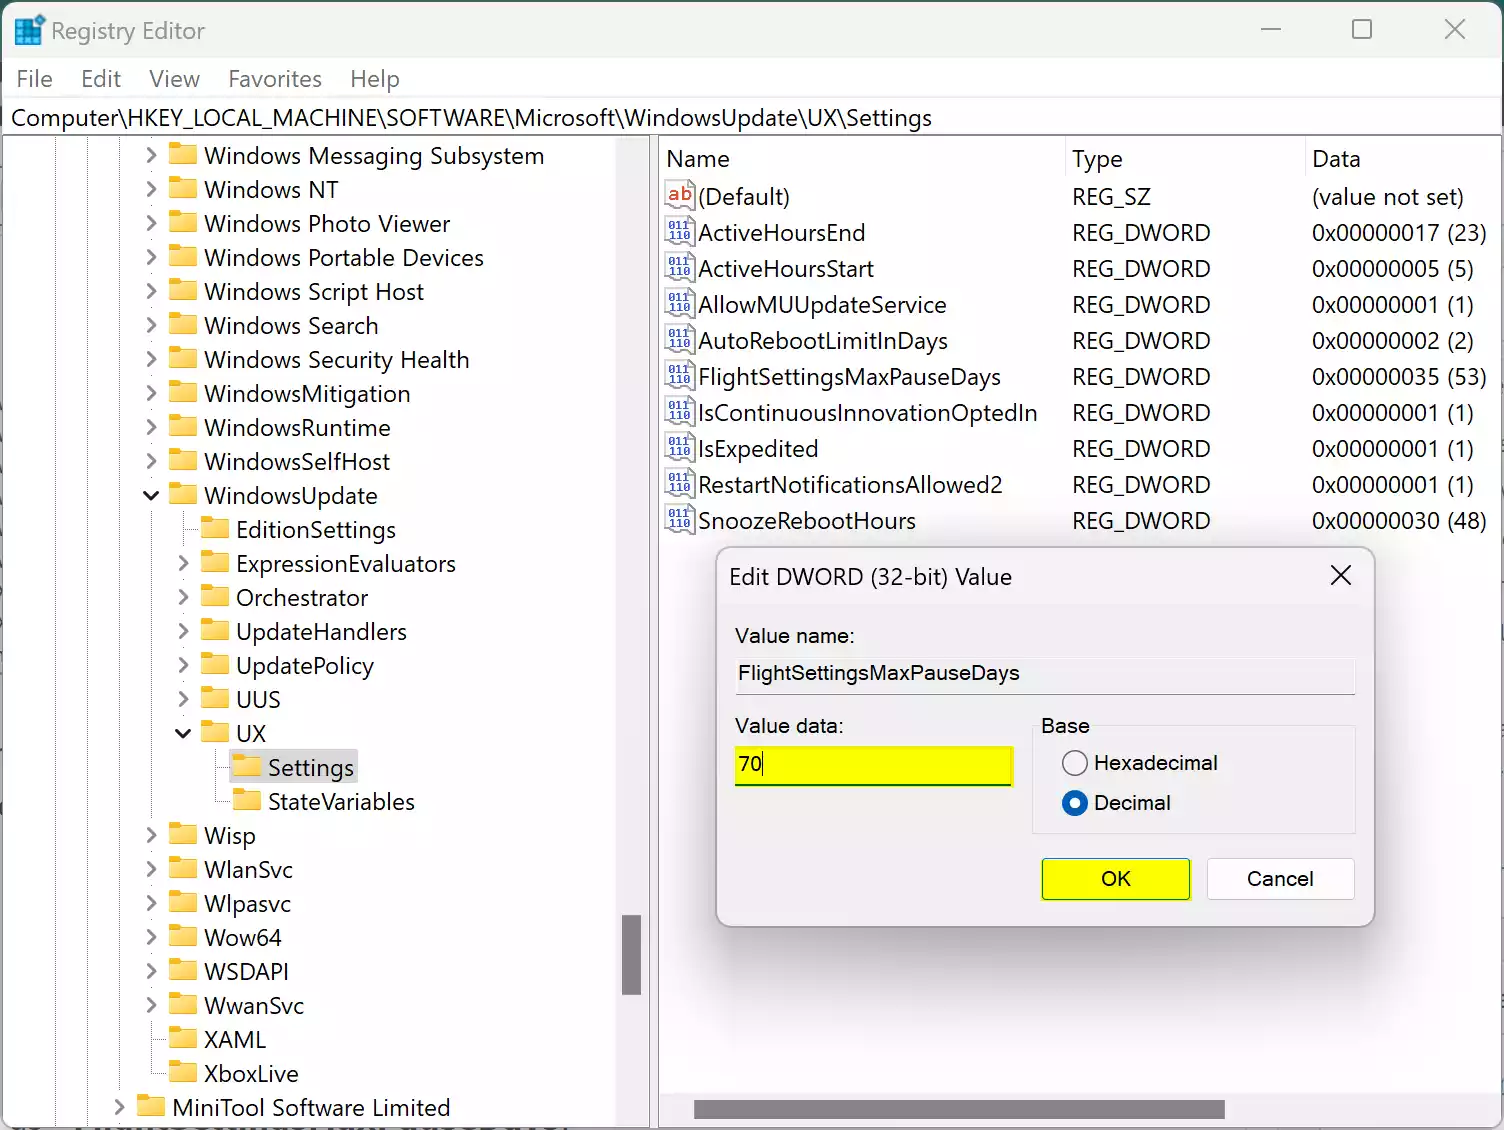Viewport: 1504px width, 1130px height.
Task: Open the Help menu
Action: click(x=375, y=79)
